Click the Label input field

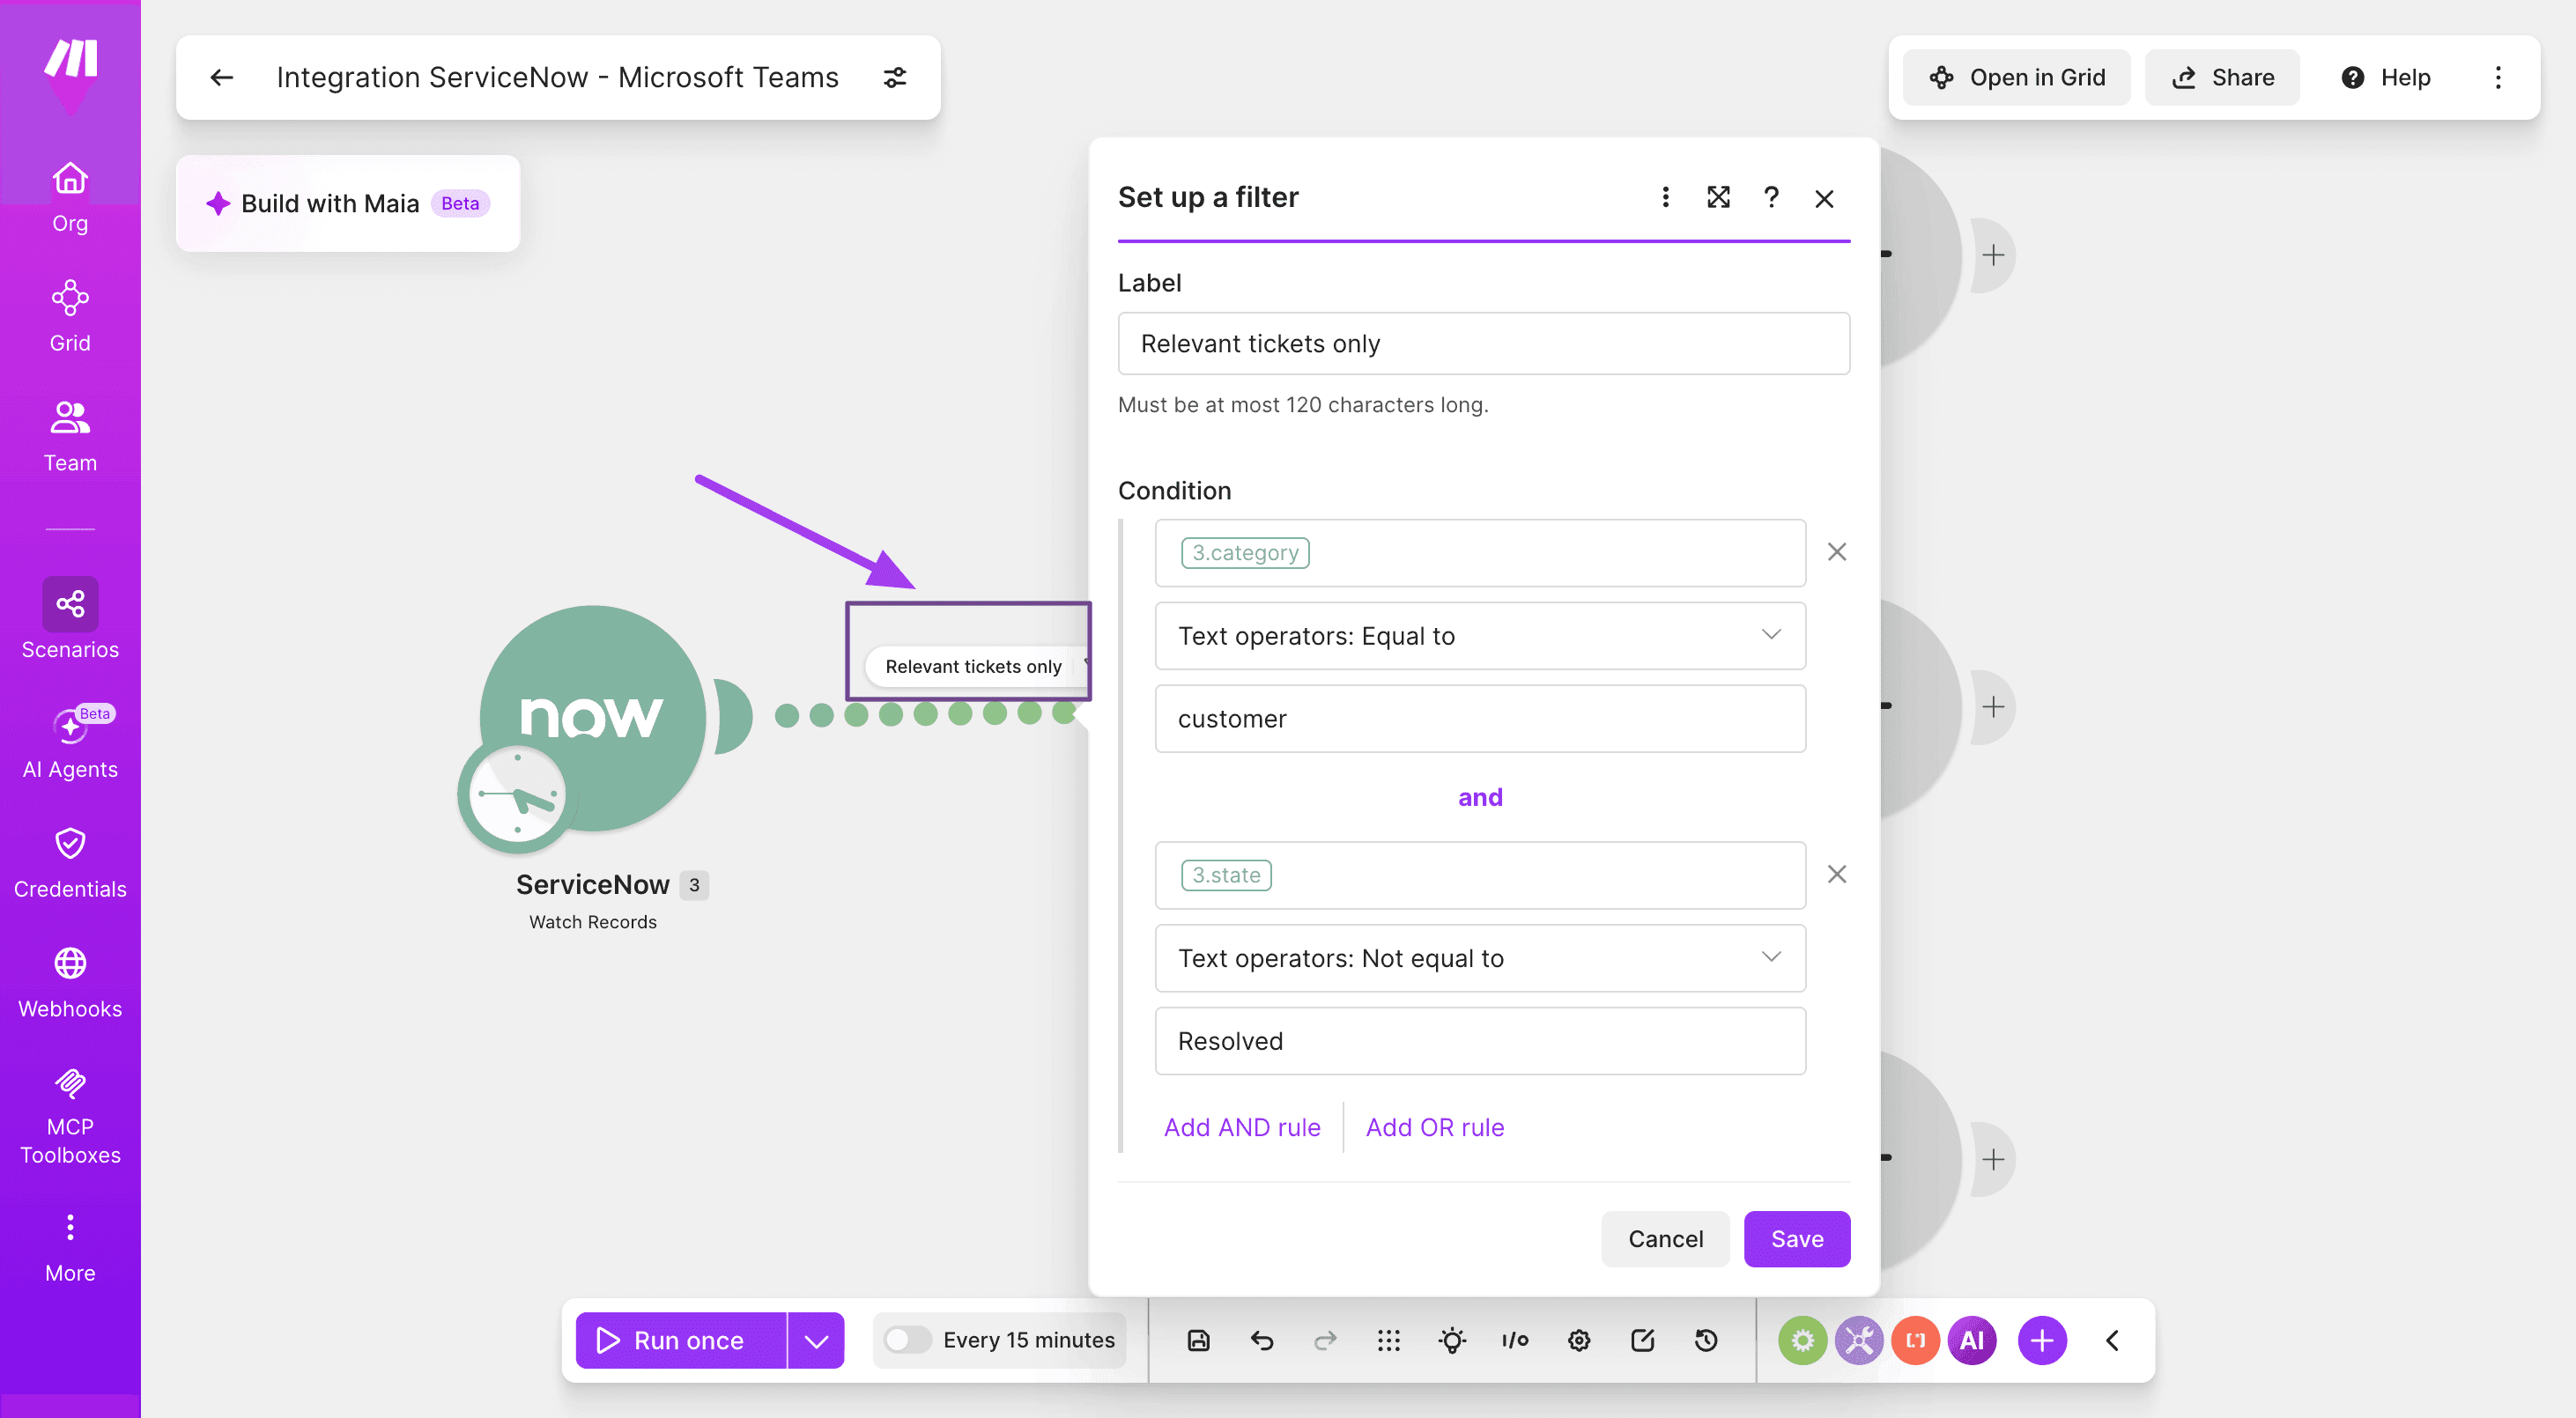(x=1484, y=344)
